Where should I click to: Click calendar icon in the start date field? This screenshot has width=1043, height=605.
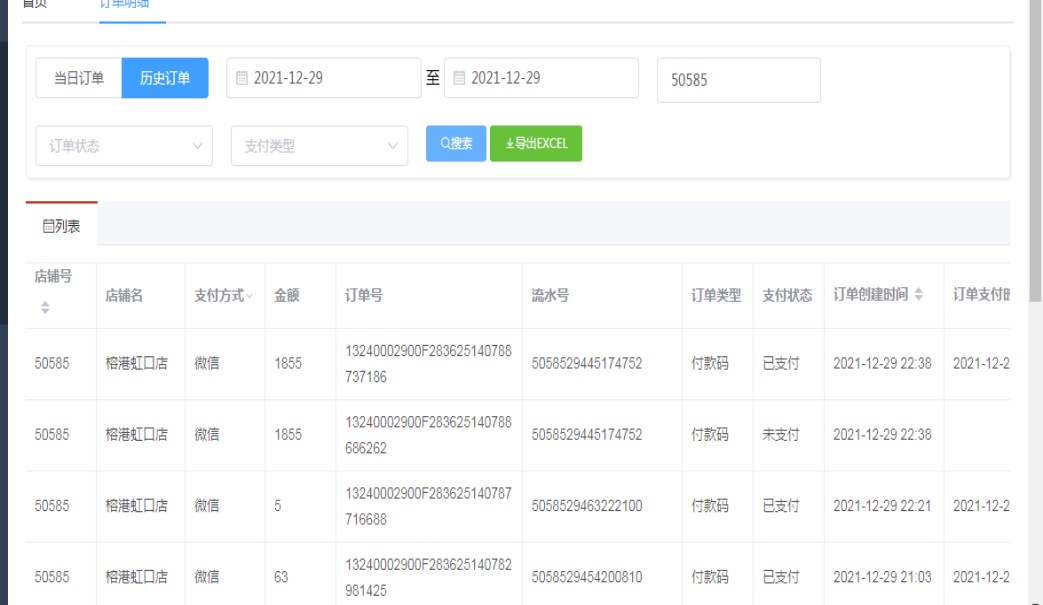click(x=242, y=78)
